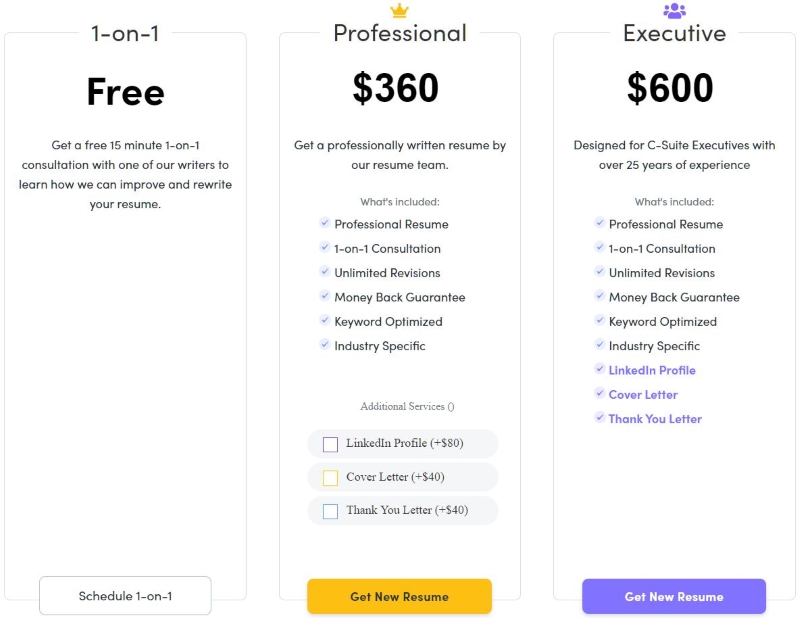Click checkmark icon next to Executive LinkedIn Profile
The height and width of the screenshot is (618, 800).
pyautogui.click(x=599, y=368)
